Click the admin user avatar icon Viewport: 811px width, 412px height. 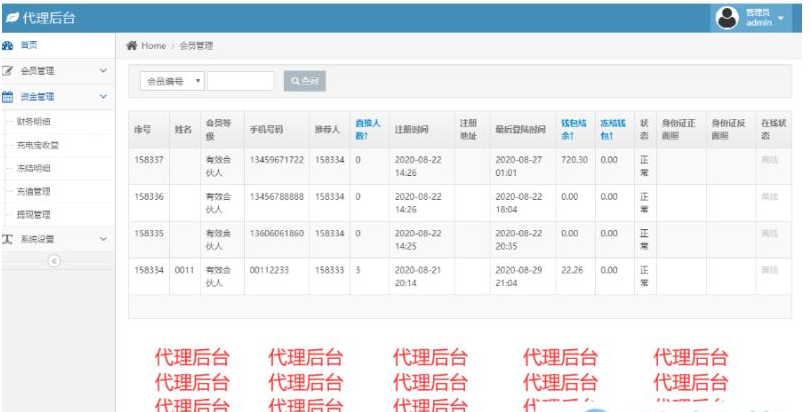click(x=728, y=17)
